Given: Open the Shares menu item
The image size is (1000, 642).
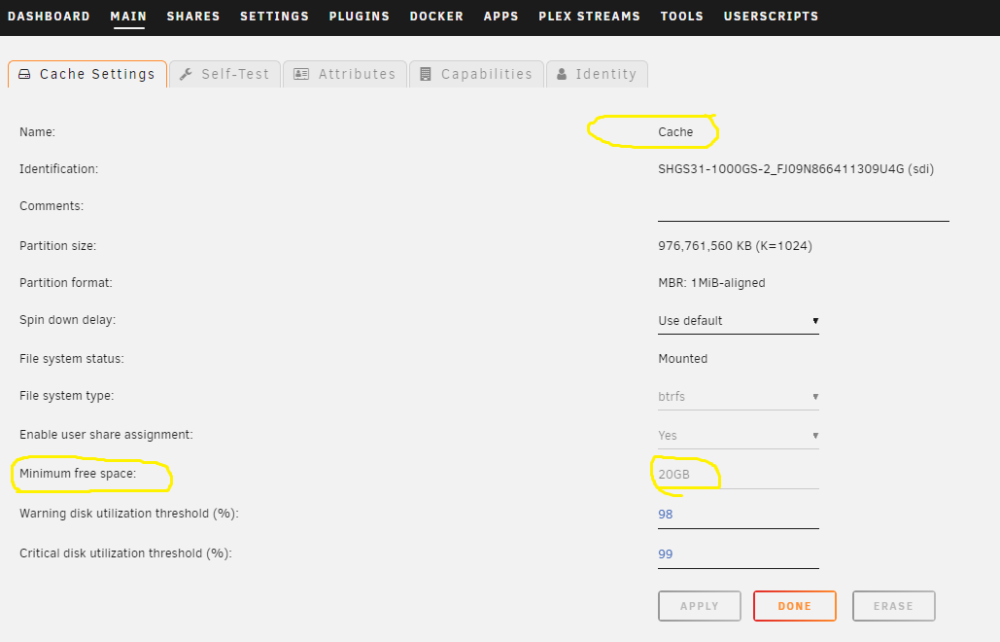Looking at the screenshot, I should (193, 16).
